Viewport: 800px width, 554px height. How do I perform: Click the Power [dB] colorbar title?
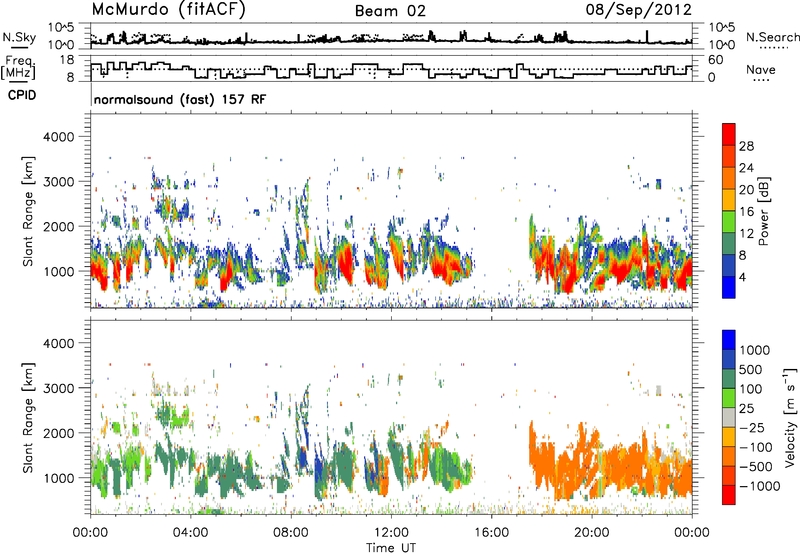(763, 211)
